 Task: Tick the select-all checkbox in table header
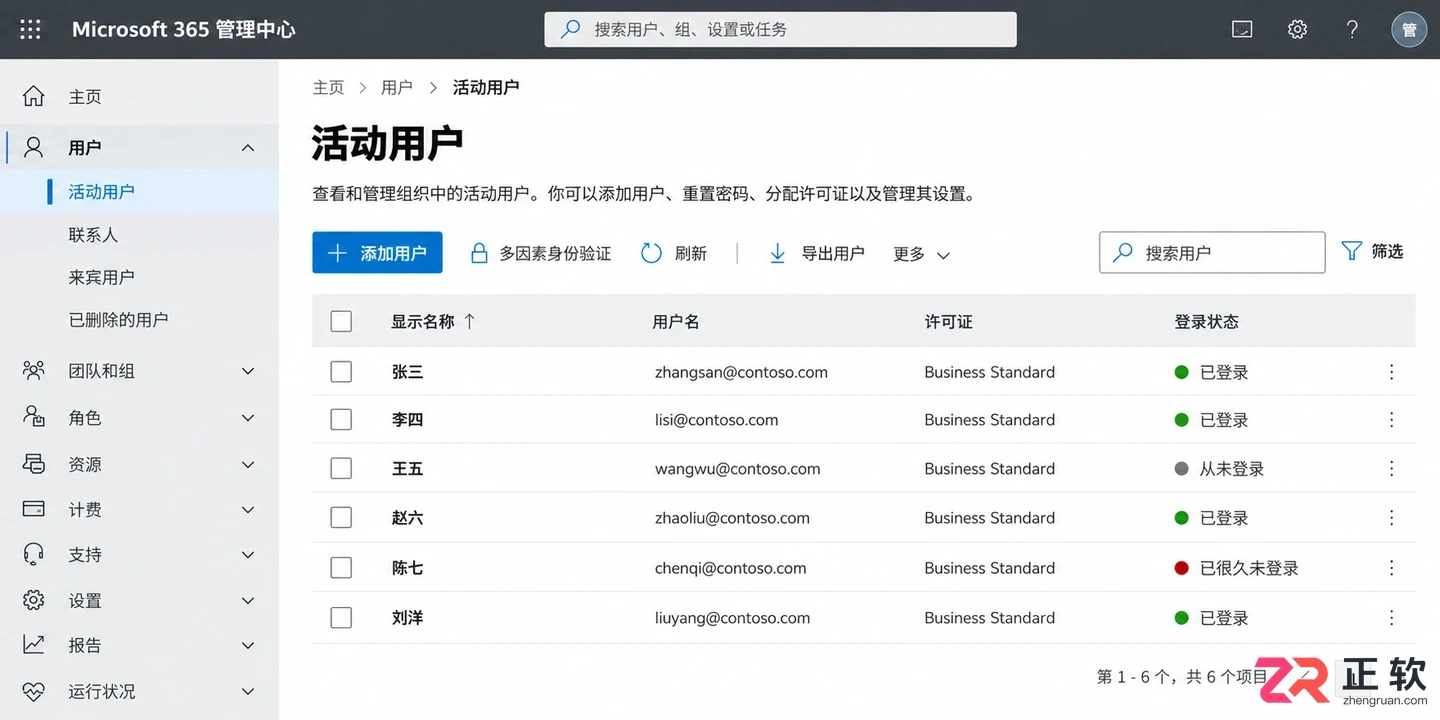(x=341, y=321)
